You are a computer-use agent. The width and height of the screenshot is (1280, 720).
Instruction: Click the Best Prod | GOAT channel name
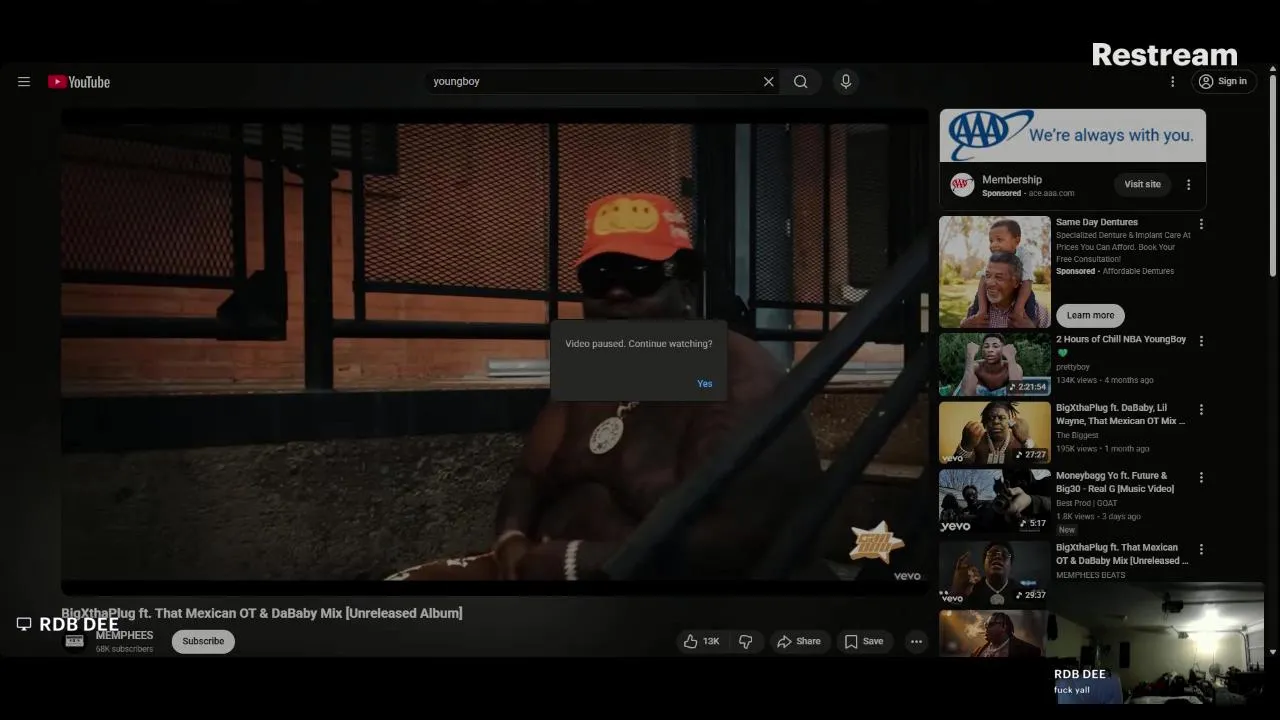(1086, 503)
